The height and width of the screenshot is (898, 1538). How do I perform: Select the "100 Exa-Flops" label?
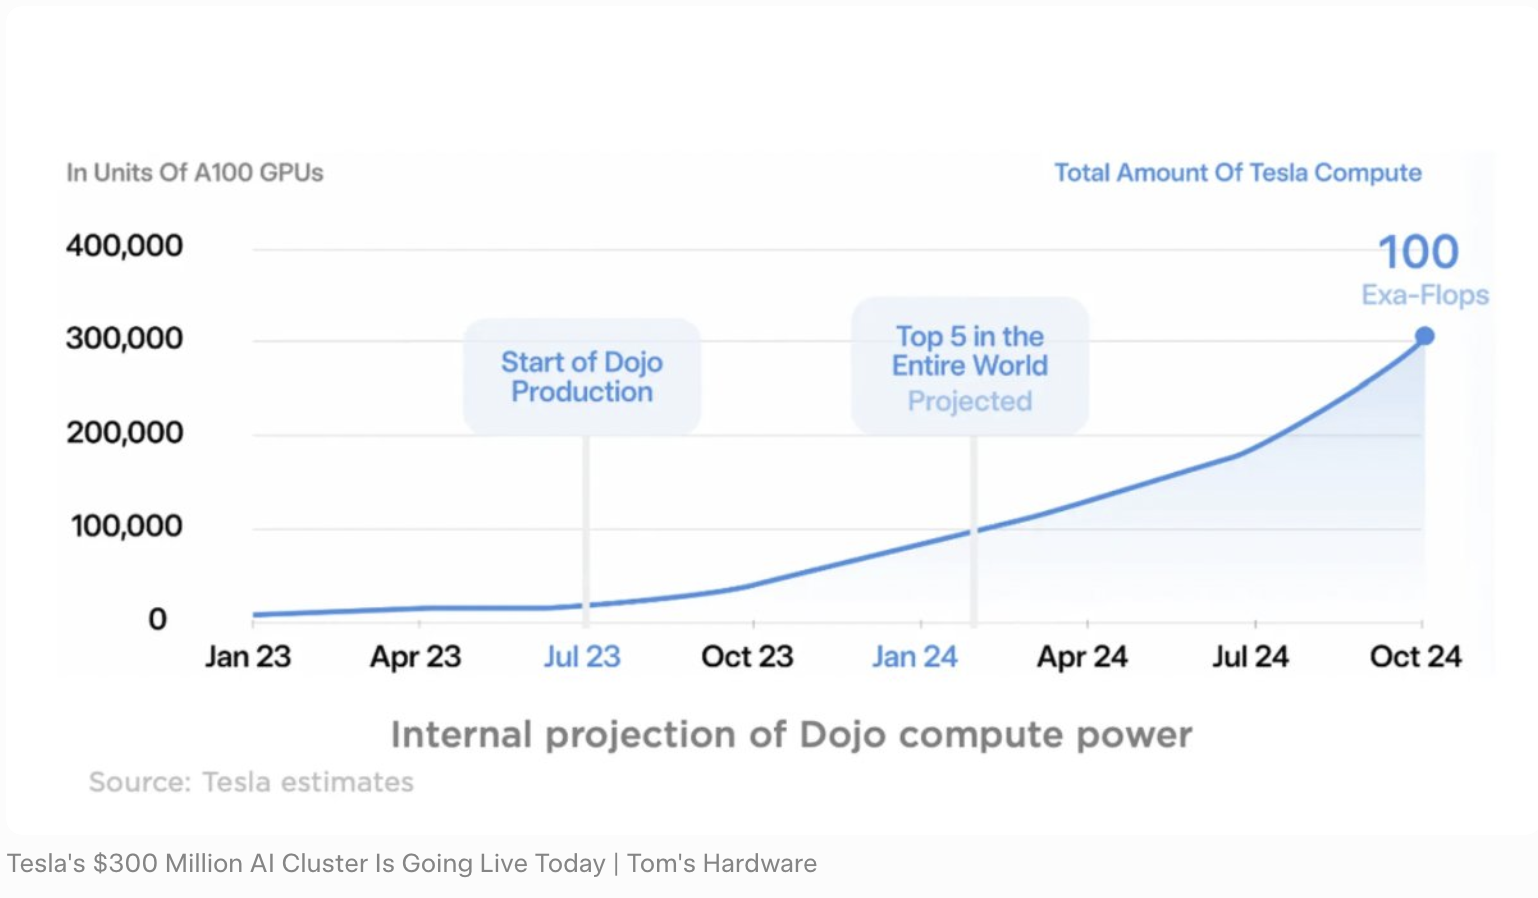1420,268
